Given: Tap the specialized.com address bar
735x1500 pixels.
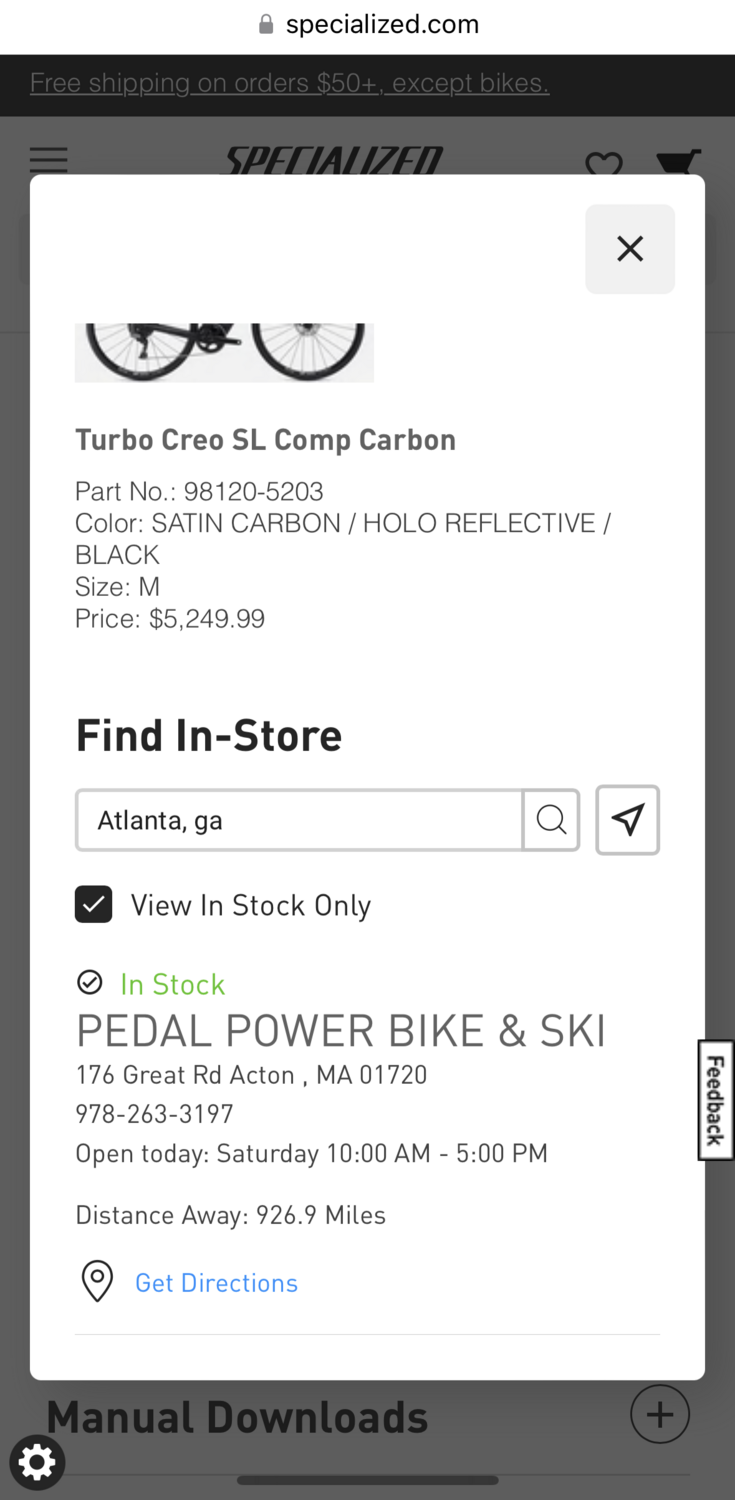Looking at the screenshot, I should (382, 25).
